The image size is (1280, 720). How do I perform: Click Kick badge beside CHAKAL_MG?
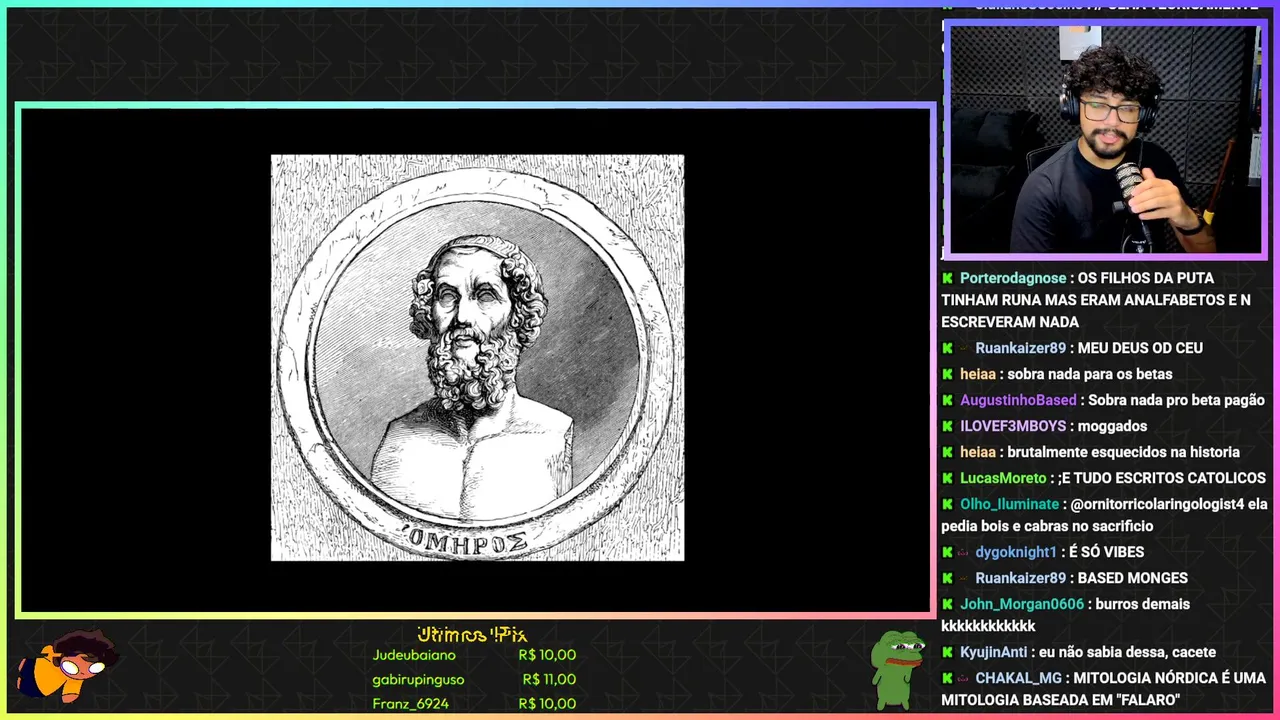(x=947, y=678)
